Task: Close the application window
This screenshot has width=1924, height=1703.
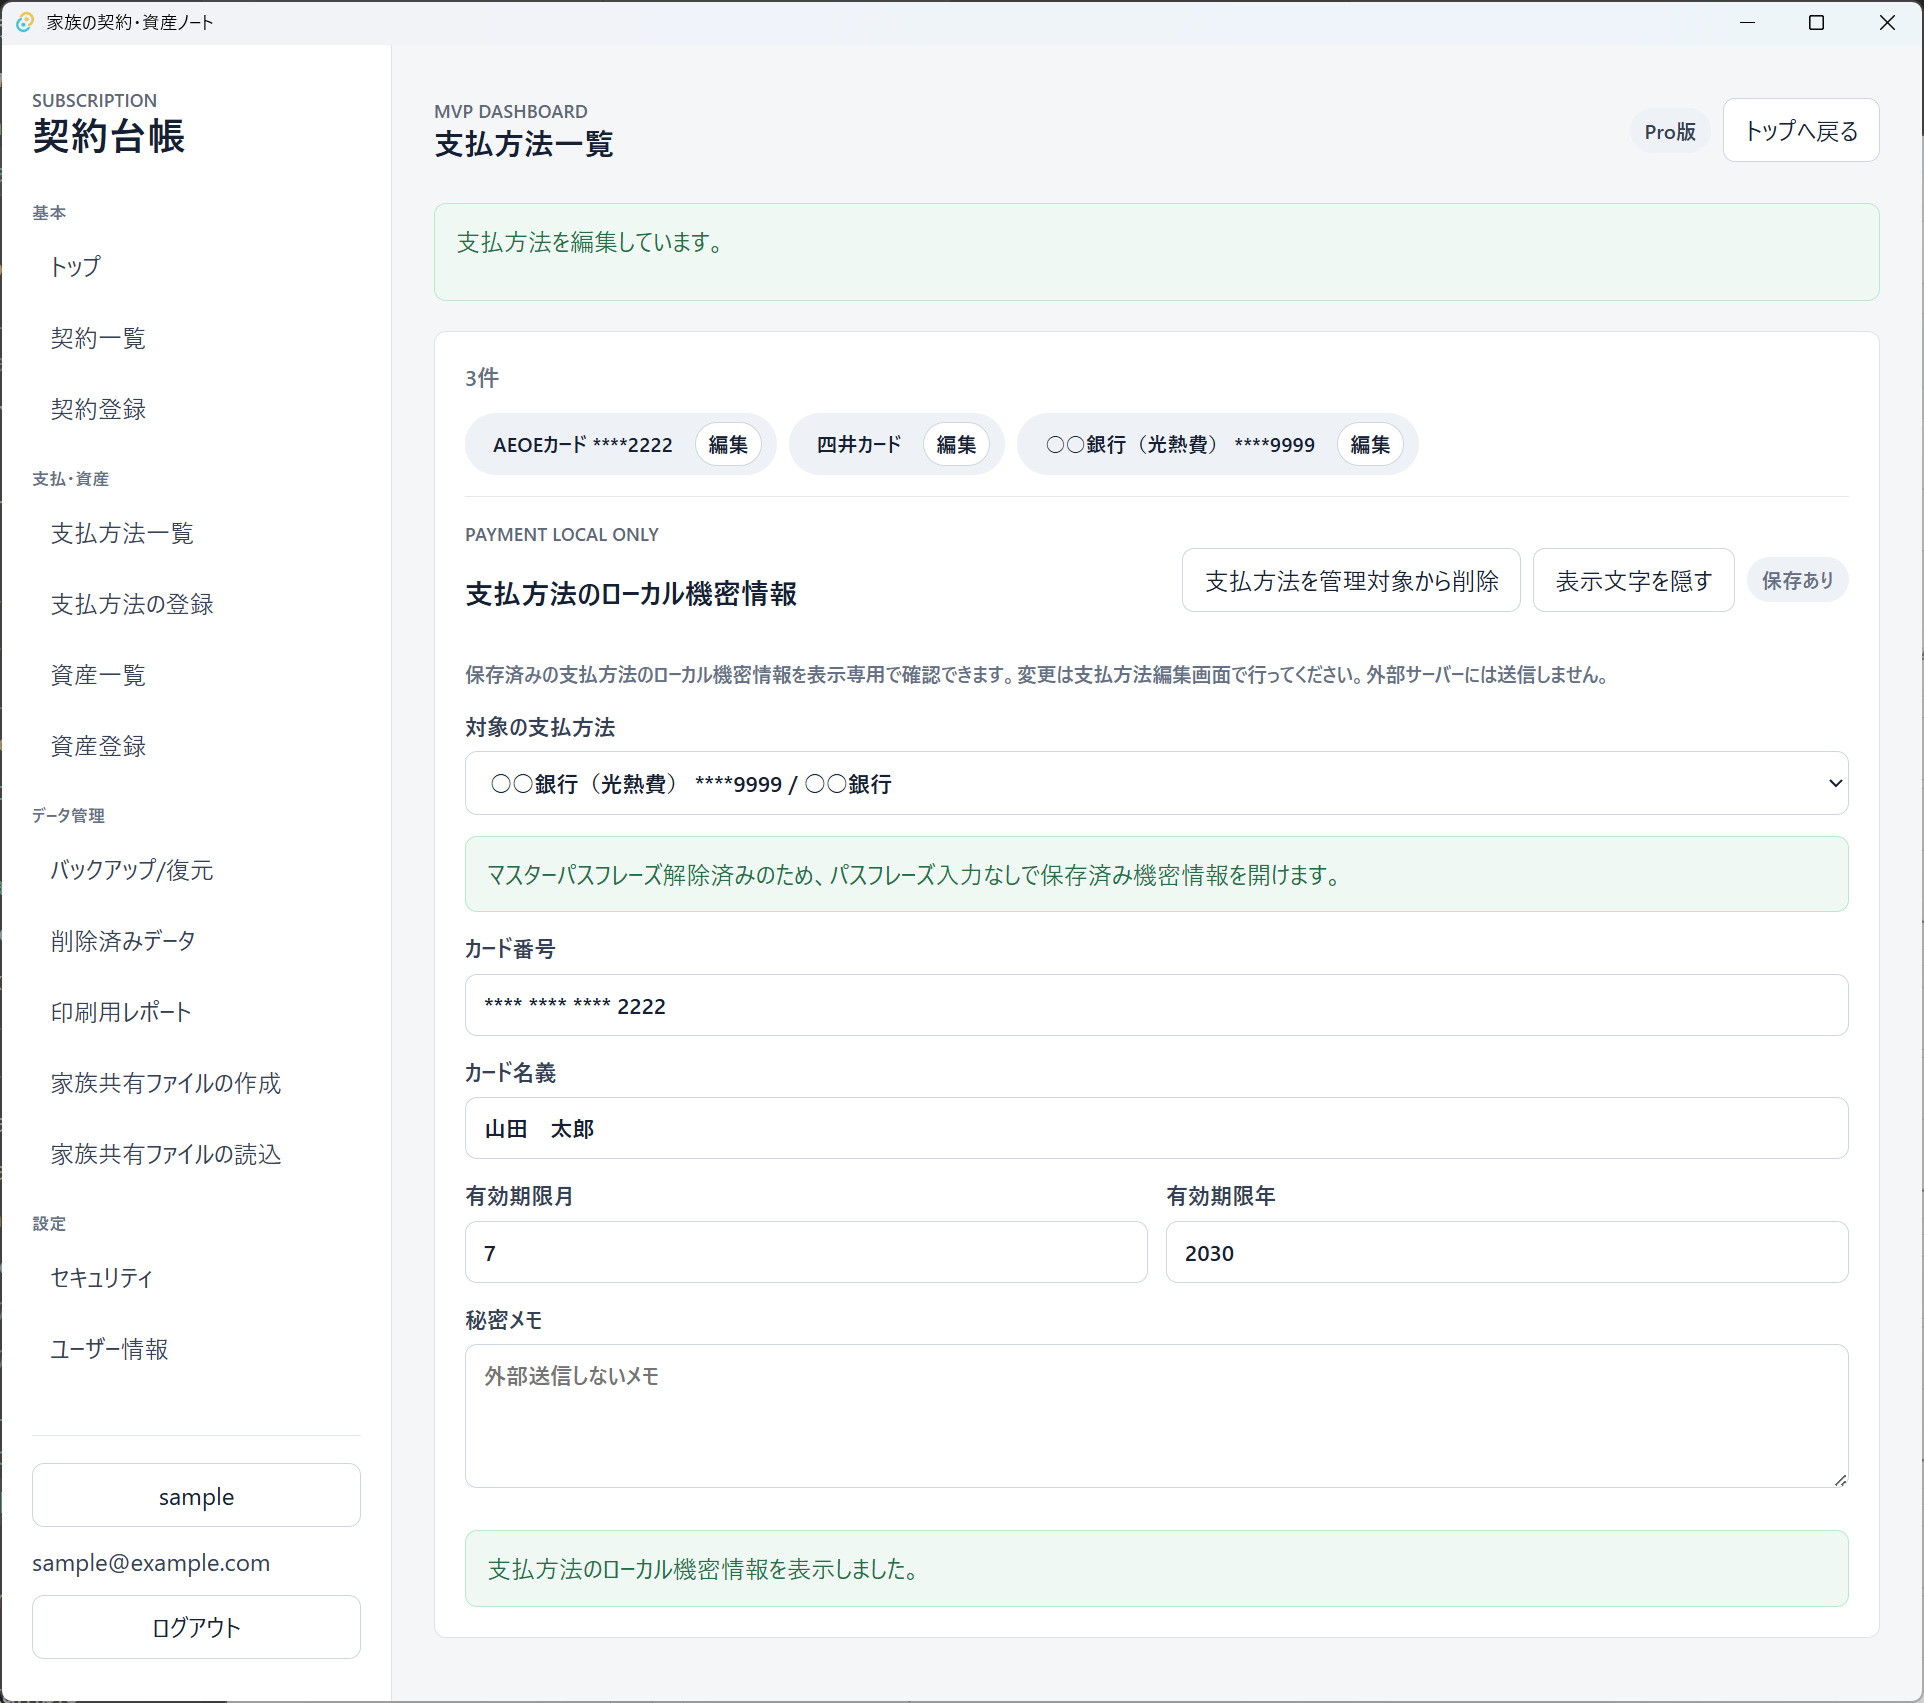Action: (x=1887, y=22)
